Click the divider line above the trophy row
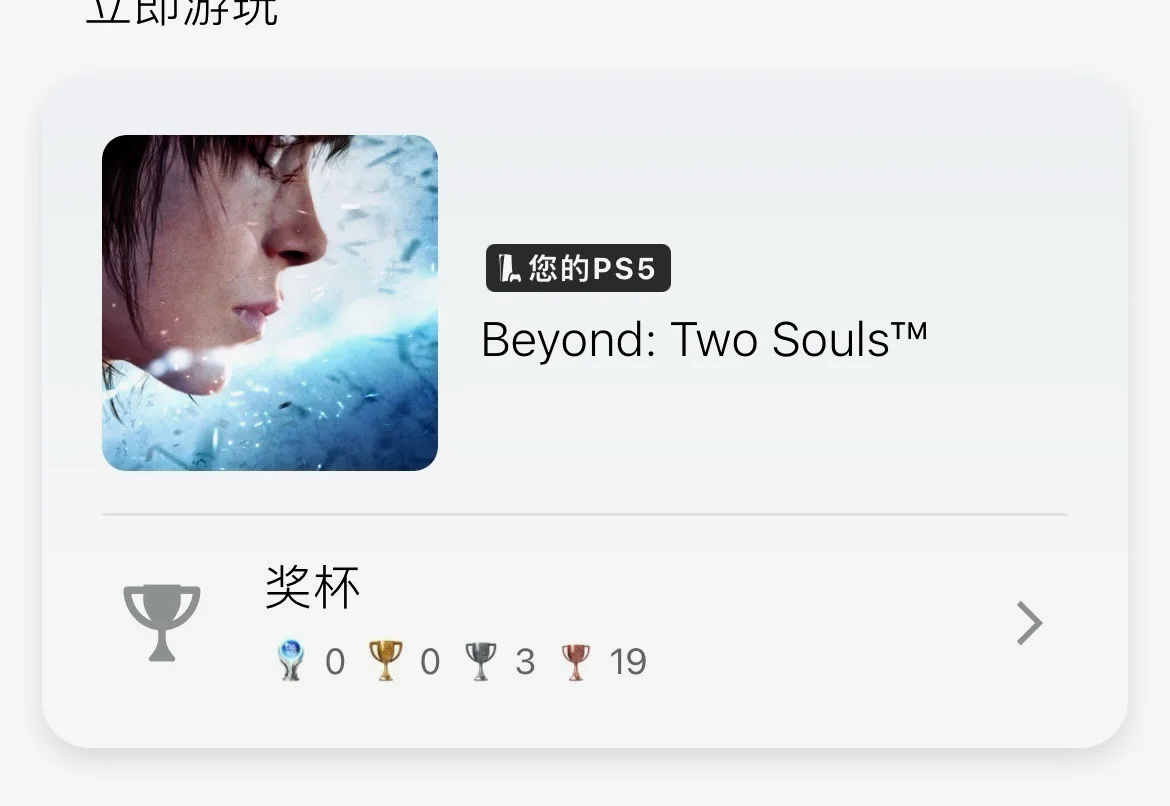The image size is (1170, 806). pos(585,514)
